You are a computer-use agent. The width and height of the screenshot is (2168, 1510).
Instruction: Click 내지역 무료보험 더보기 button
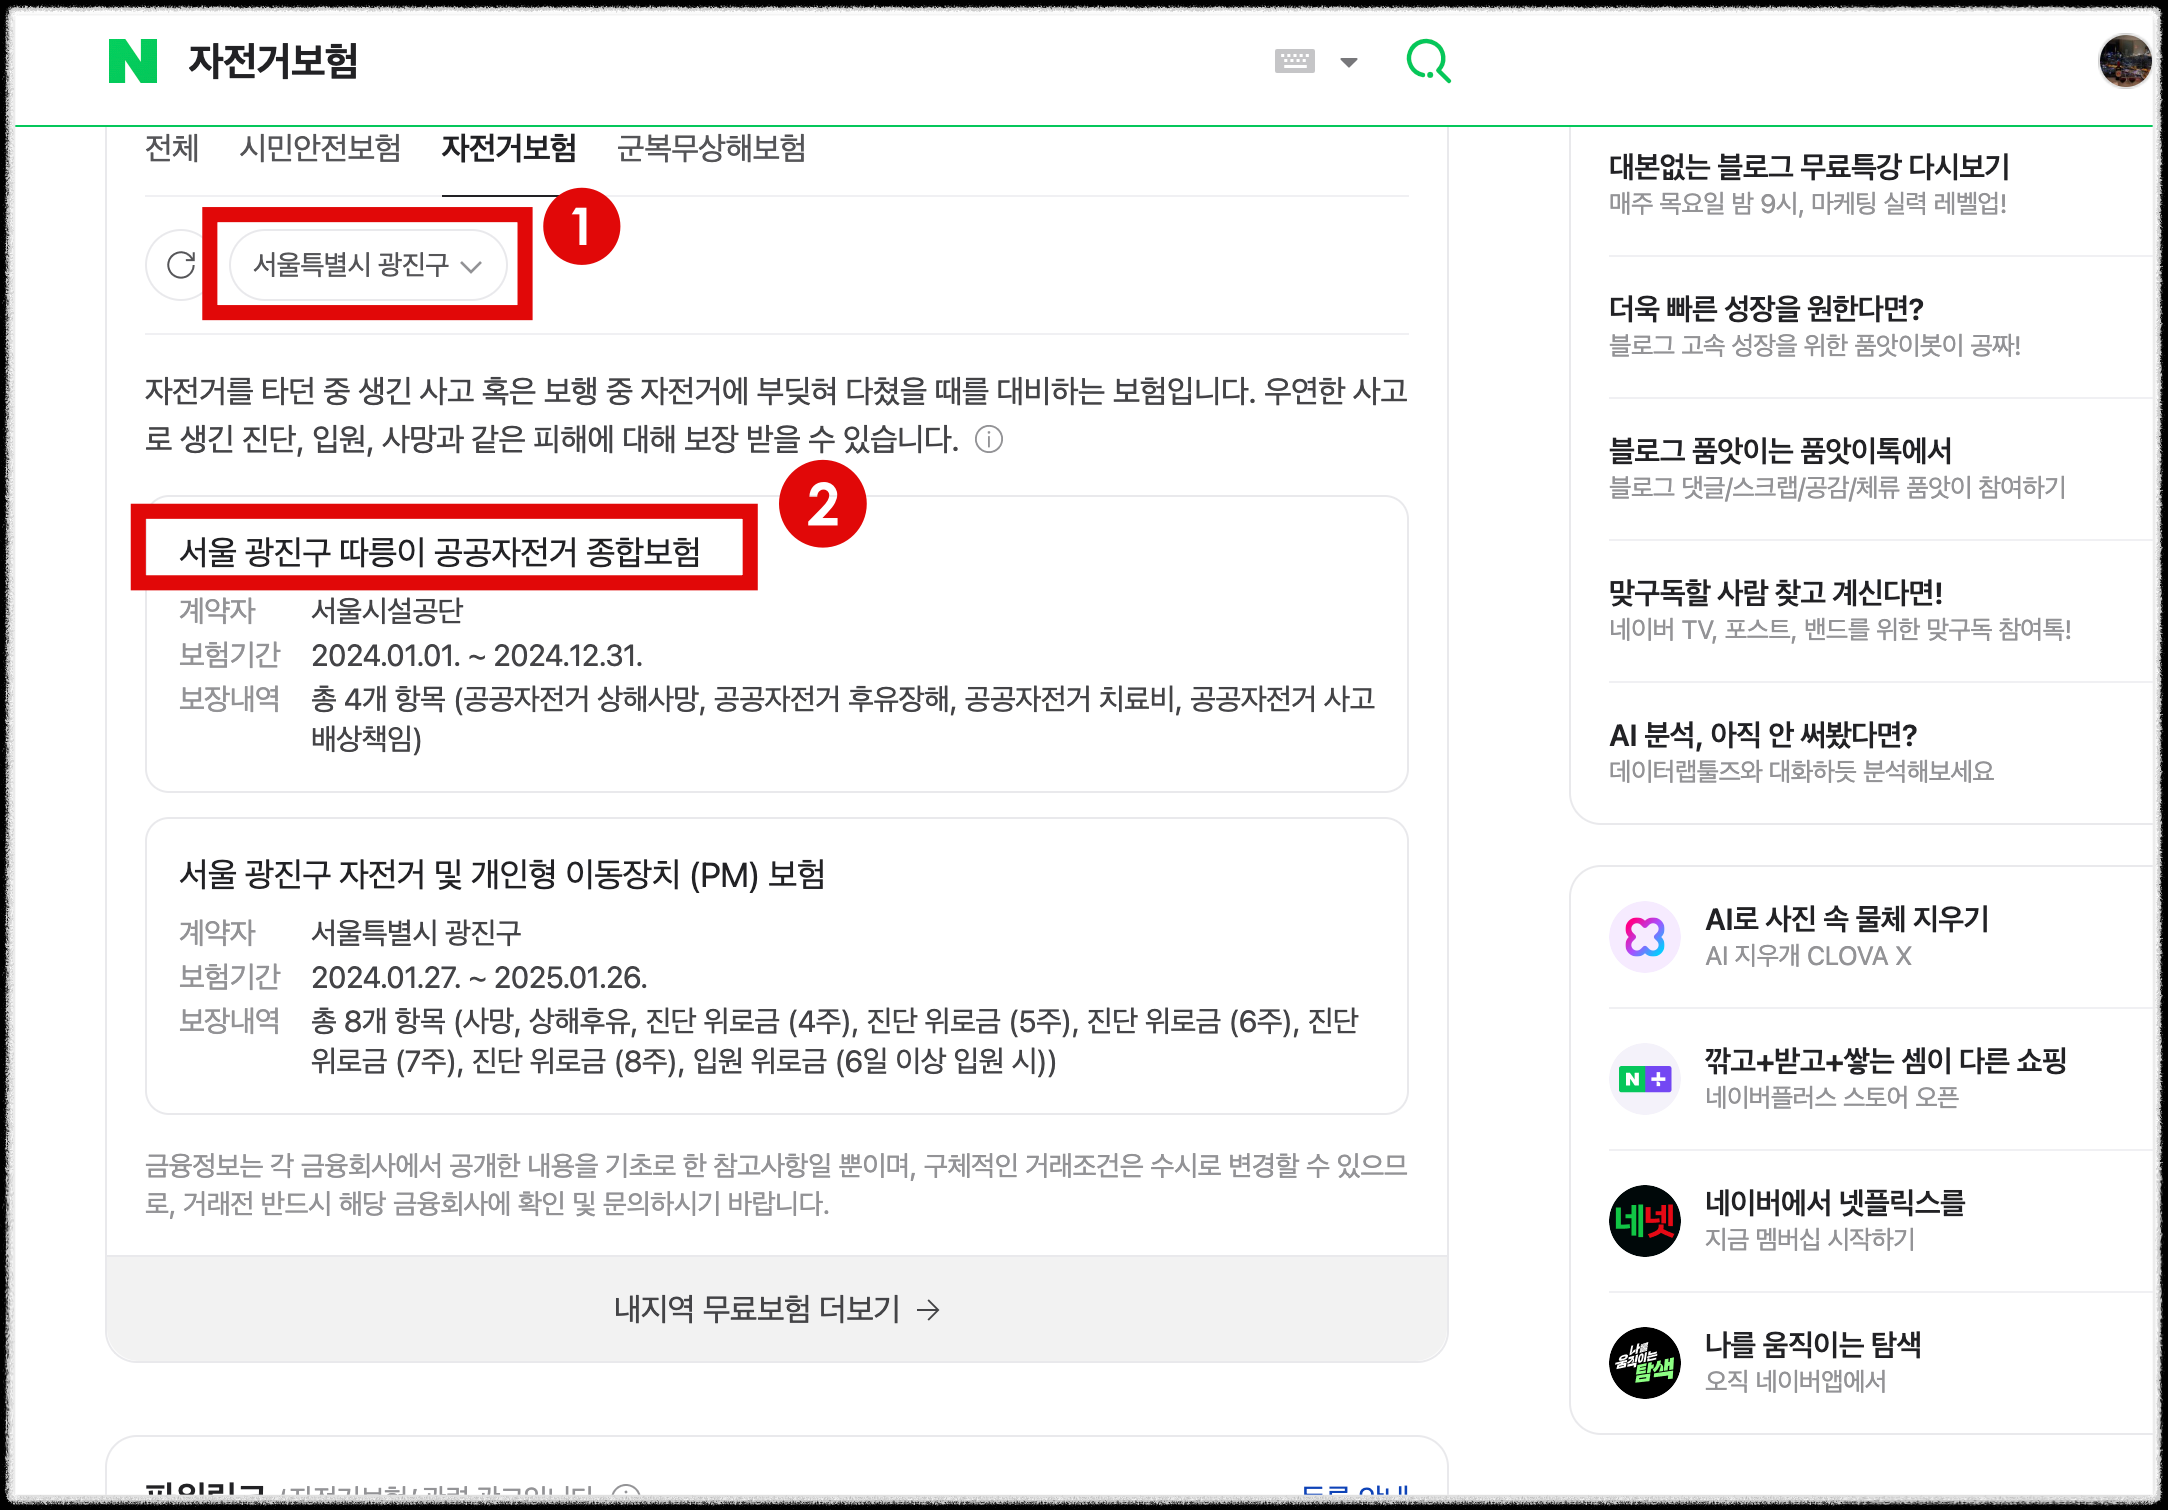777,1309
